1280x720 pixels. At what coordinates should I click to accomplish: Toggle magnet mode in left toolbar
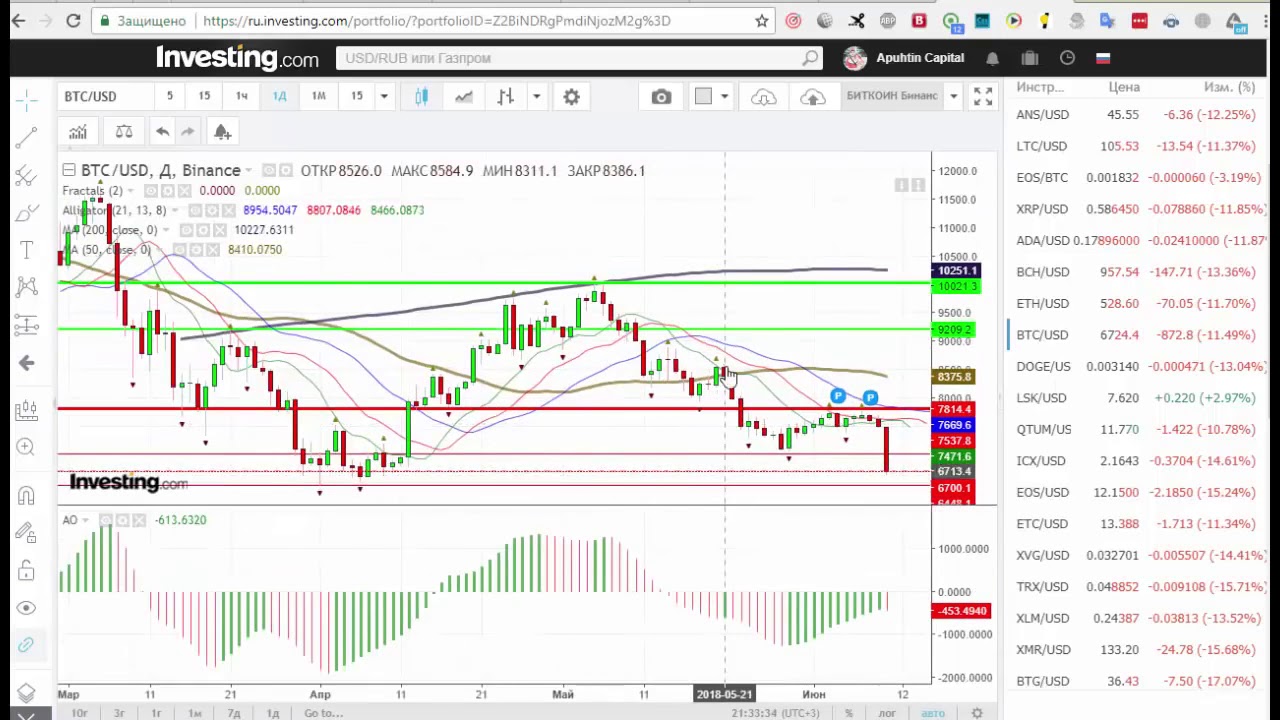point(27,496)
